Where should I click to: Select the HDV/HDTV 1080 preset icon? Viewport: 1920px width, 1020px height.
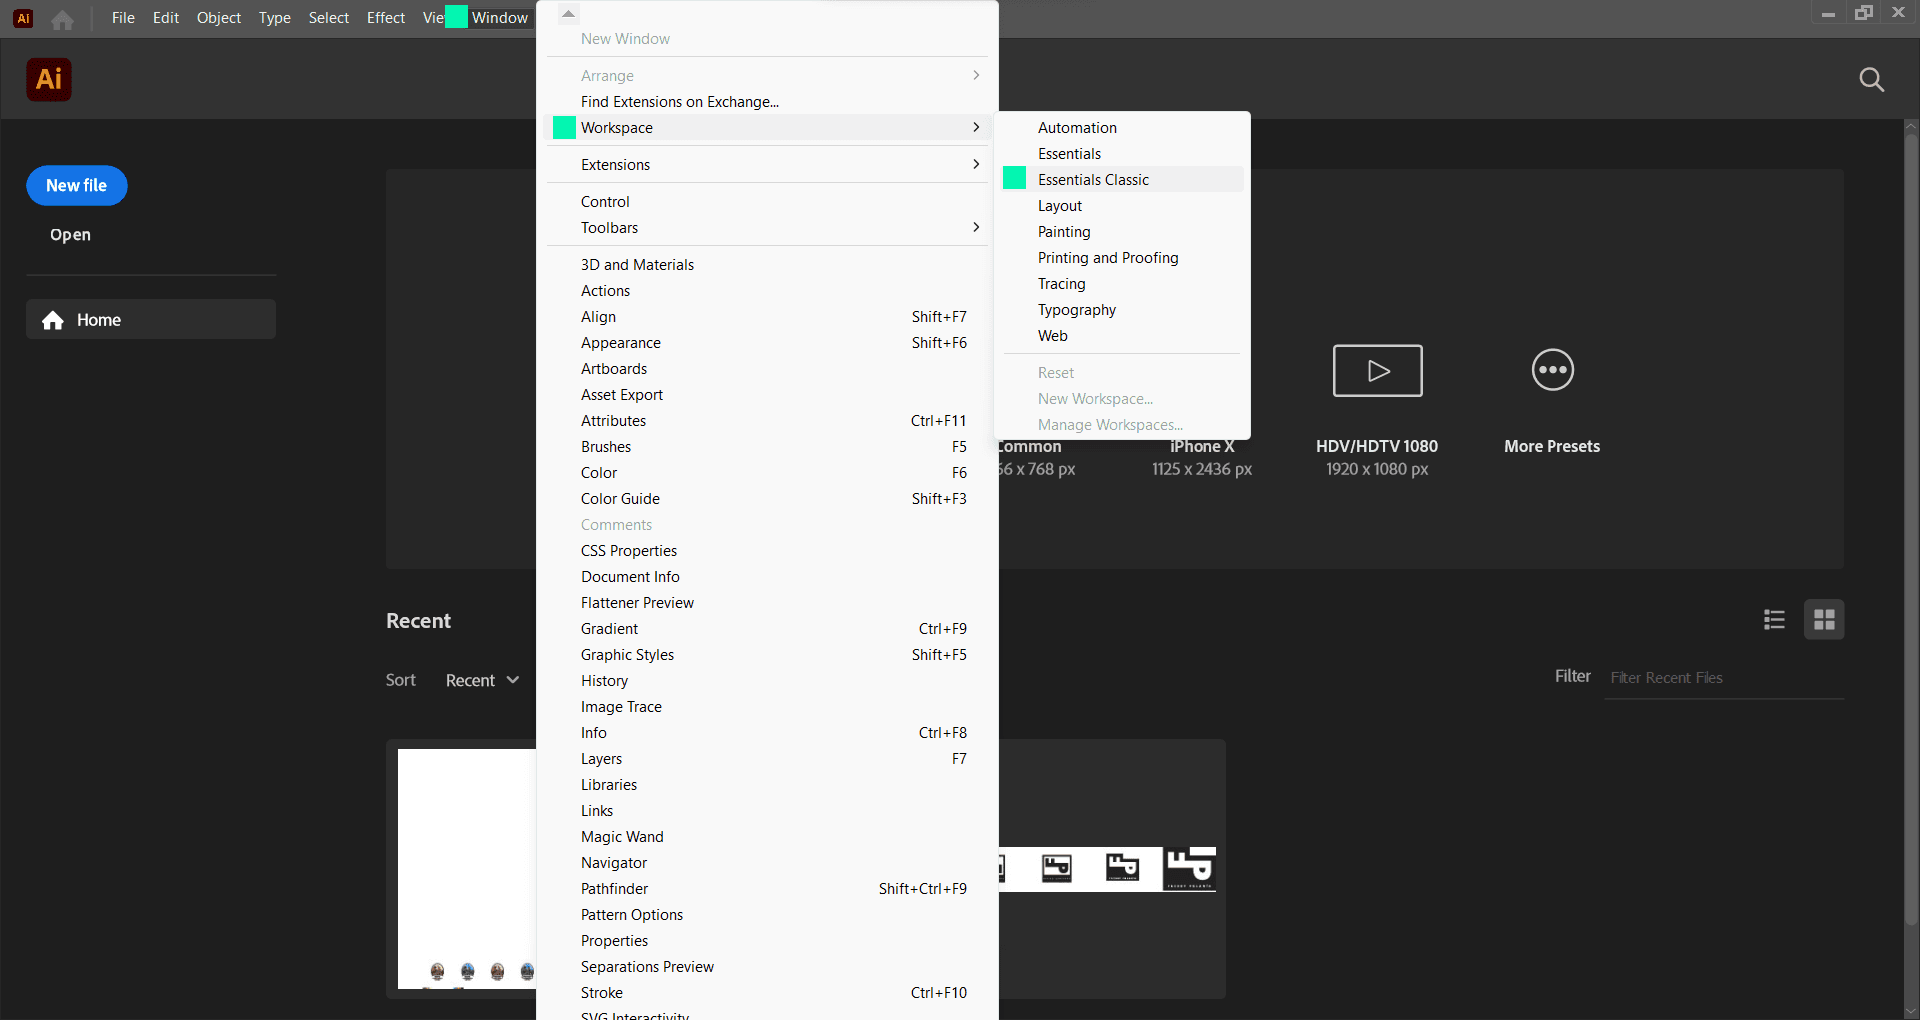(x=1377, y=371)
